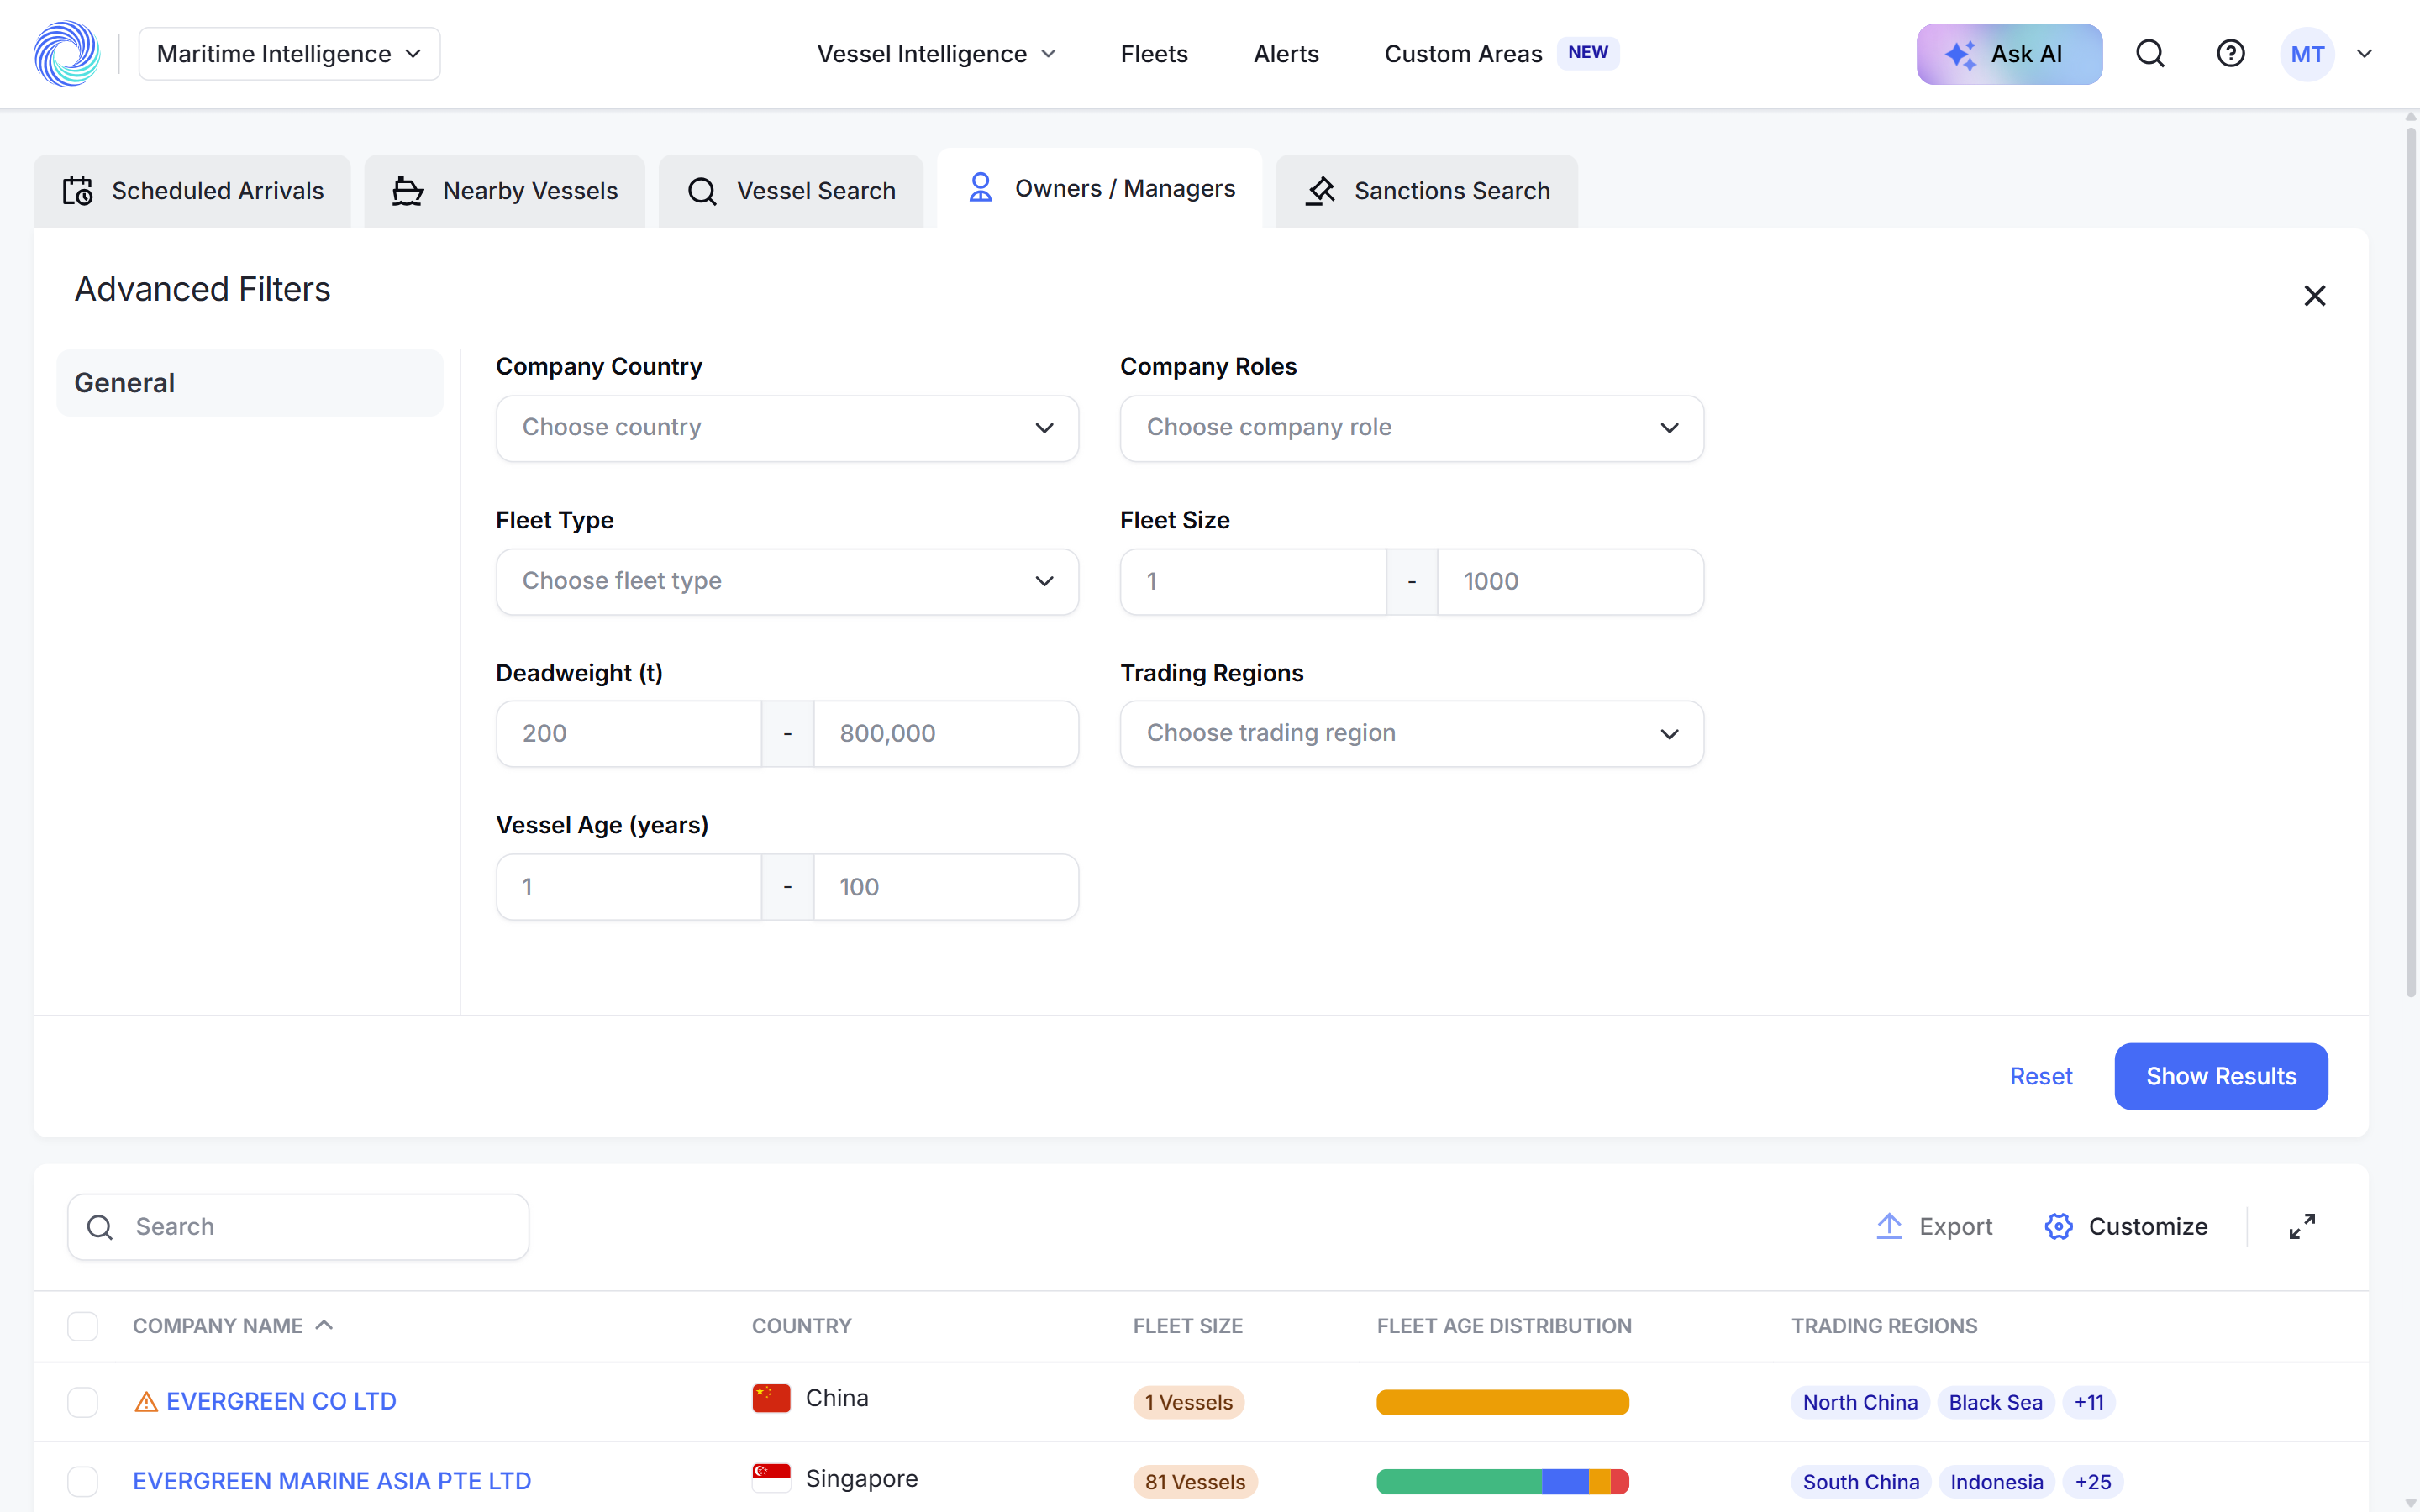Expand the user account chevron
Screen dimensions: 2420x1512
[x=2364, y=54]
